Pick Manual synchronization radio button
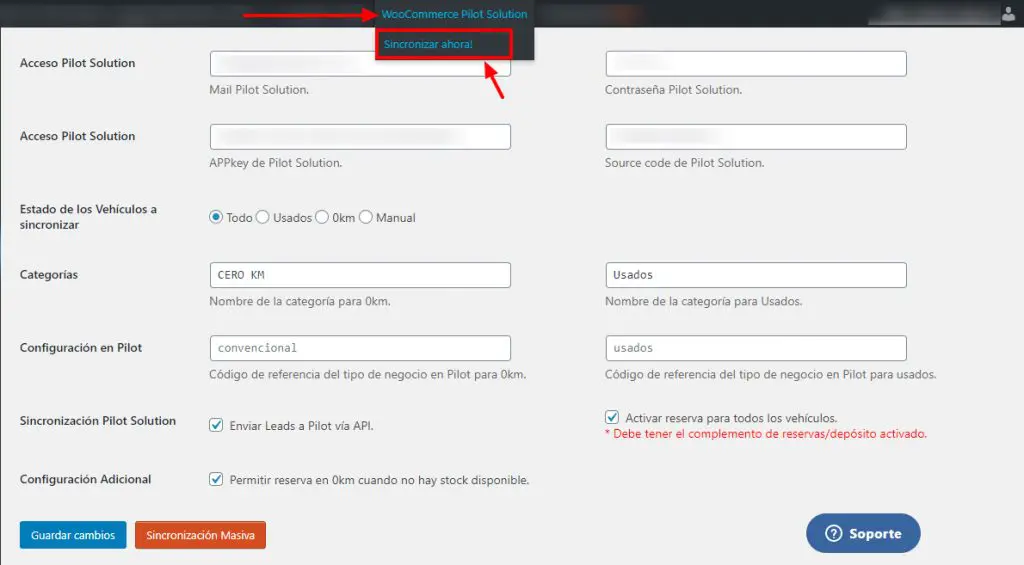Viewport: 1024px width, 565px height. (366, 217)
